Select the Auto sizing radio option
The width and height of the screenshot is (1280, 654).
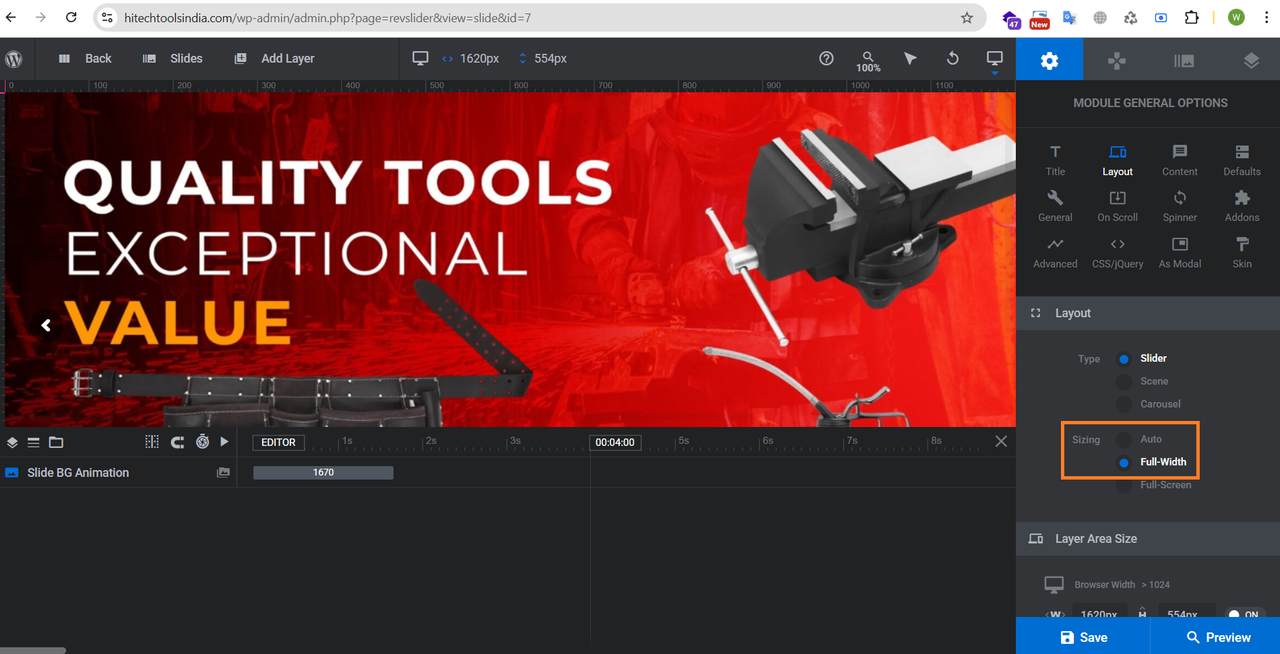tap(1125, 439)
